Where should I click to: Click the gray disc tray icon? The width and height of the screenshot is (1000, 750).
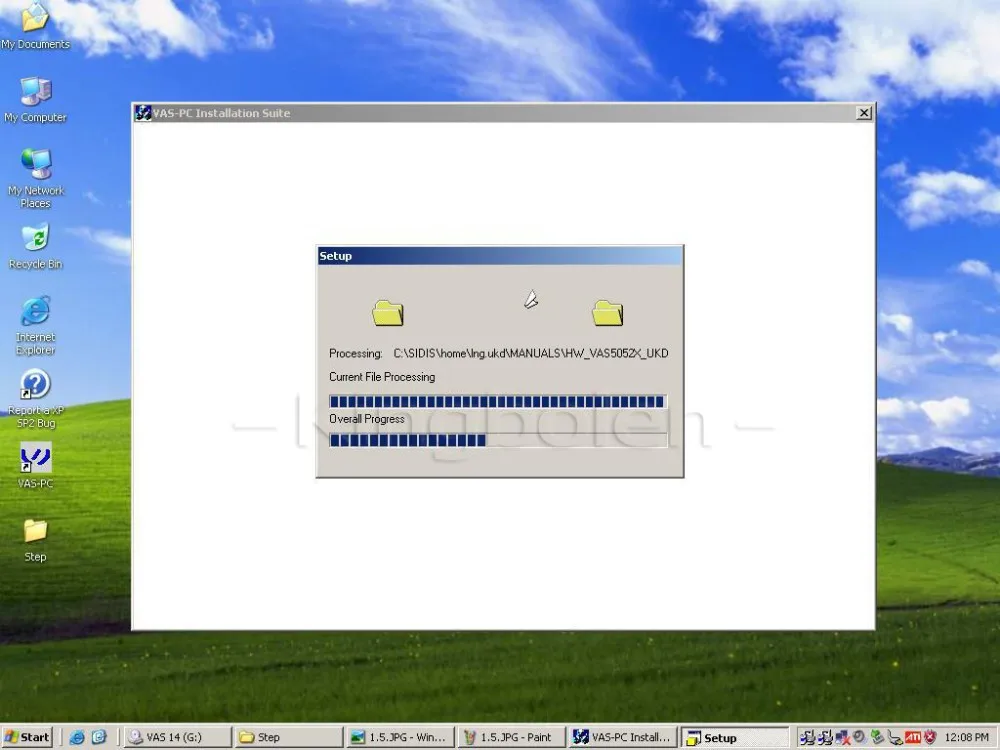coord(859,737)
